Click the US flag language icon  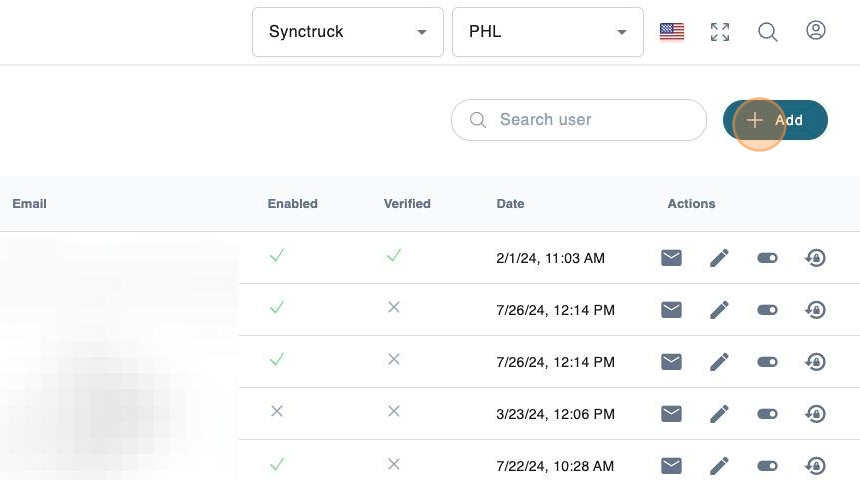(672, 32)
